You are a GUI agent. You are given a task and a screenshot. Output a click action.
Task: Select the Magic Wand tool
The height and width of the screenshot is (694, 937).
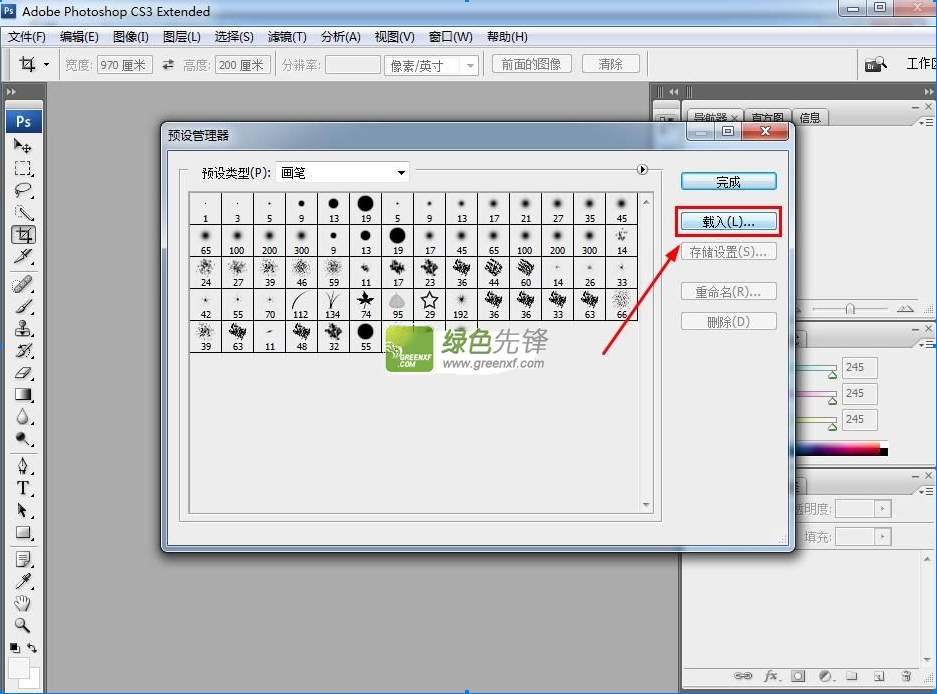coord(23,213)
